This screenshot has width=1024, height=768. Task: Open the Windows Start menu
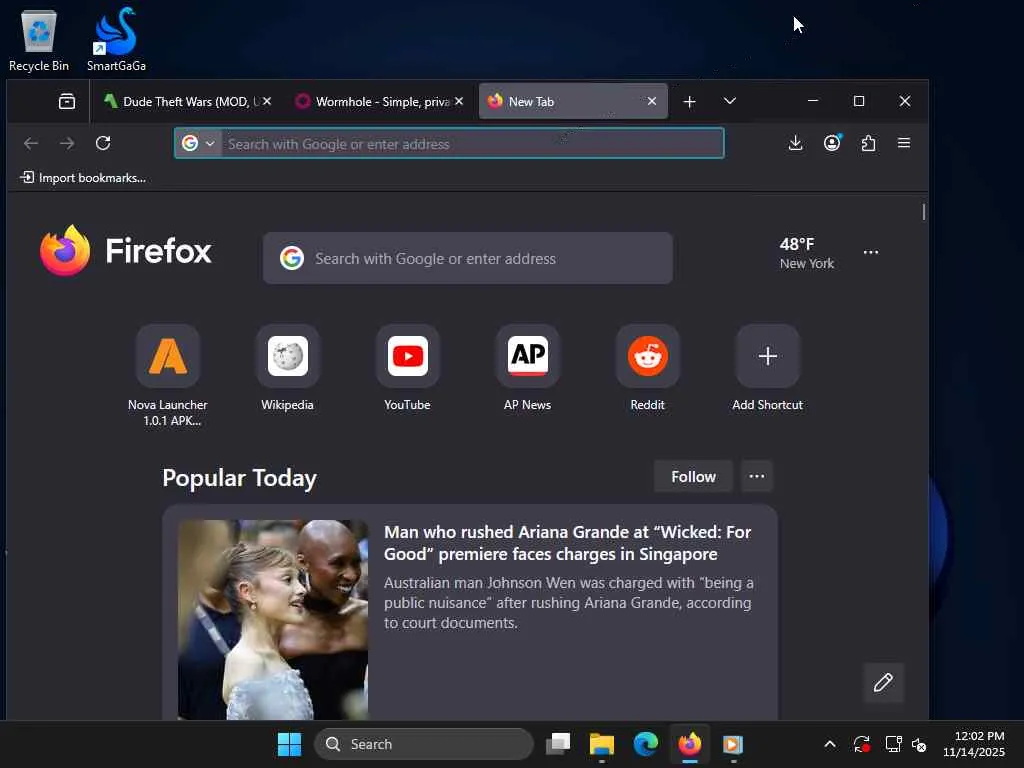tap(289, 744)
